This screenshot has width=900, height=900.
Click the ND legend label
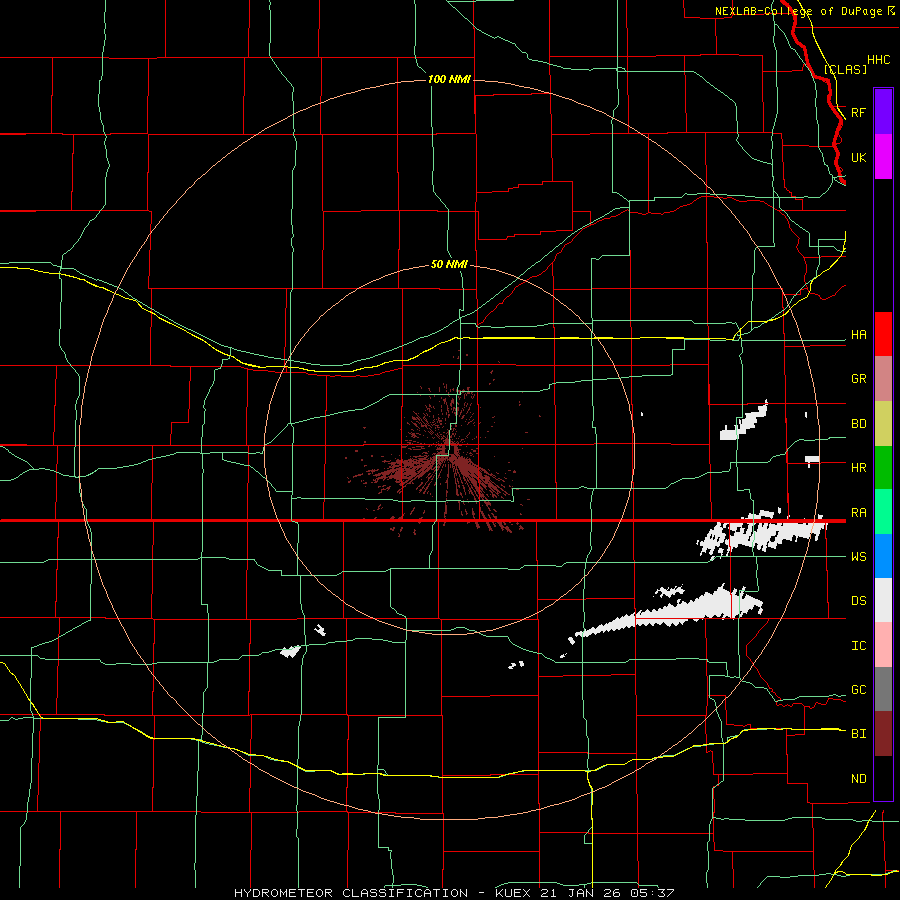(858, 779)
